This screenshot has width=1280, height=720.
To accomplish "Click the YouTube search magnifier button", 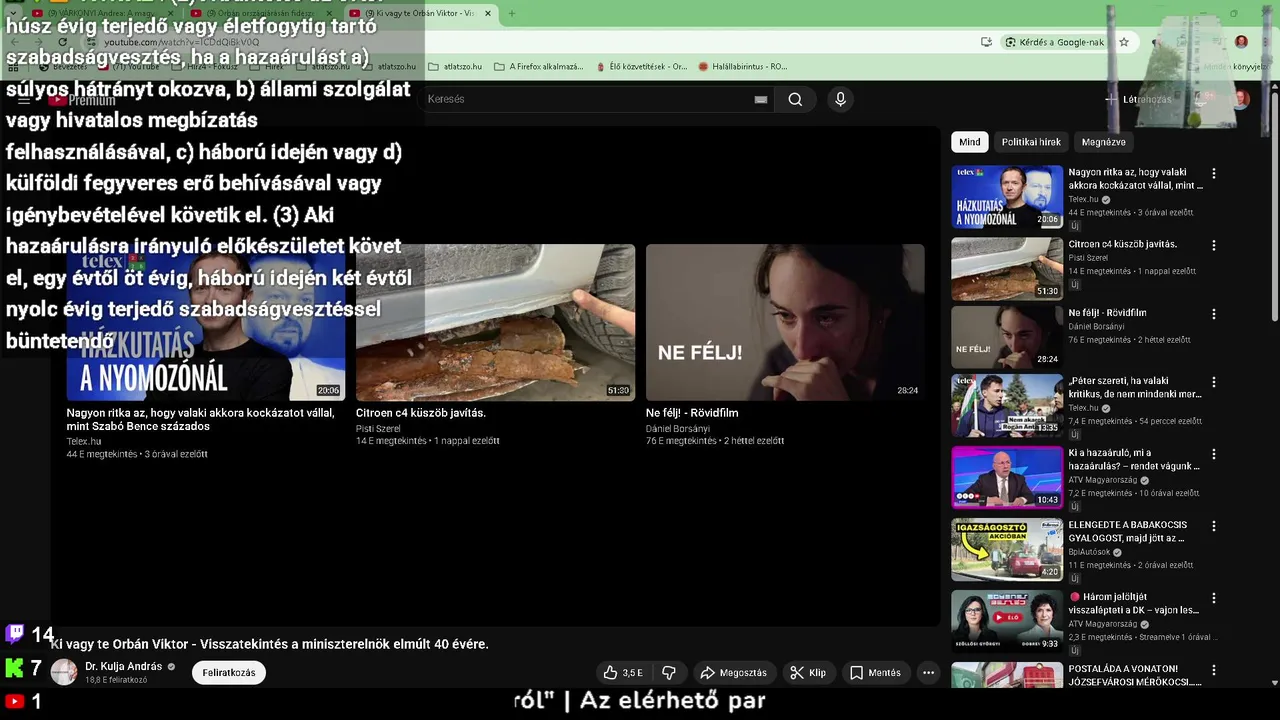I will [x=795, y=99].
